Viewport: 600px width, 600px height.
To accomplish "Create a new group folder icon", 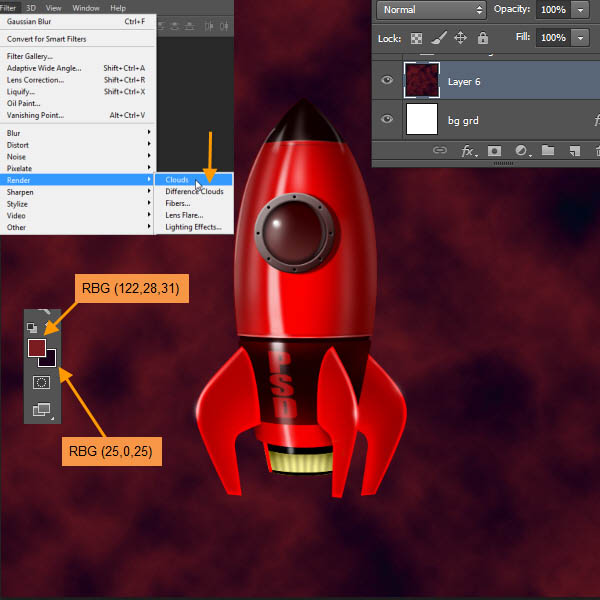I will pos(548,151).
